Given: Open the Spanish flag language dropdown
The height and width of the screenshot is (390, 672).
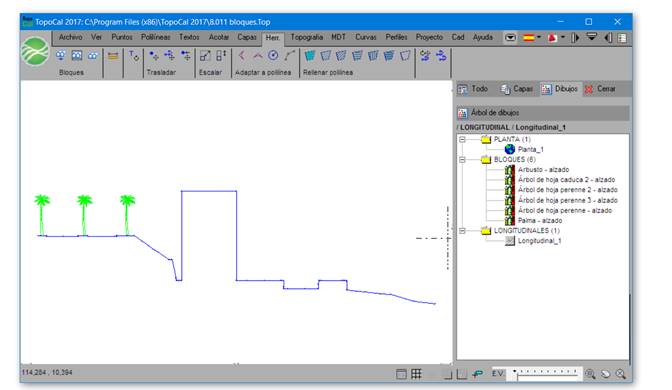Looking at the screenshot, I should click(532, 38).
